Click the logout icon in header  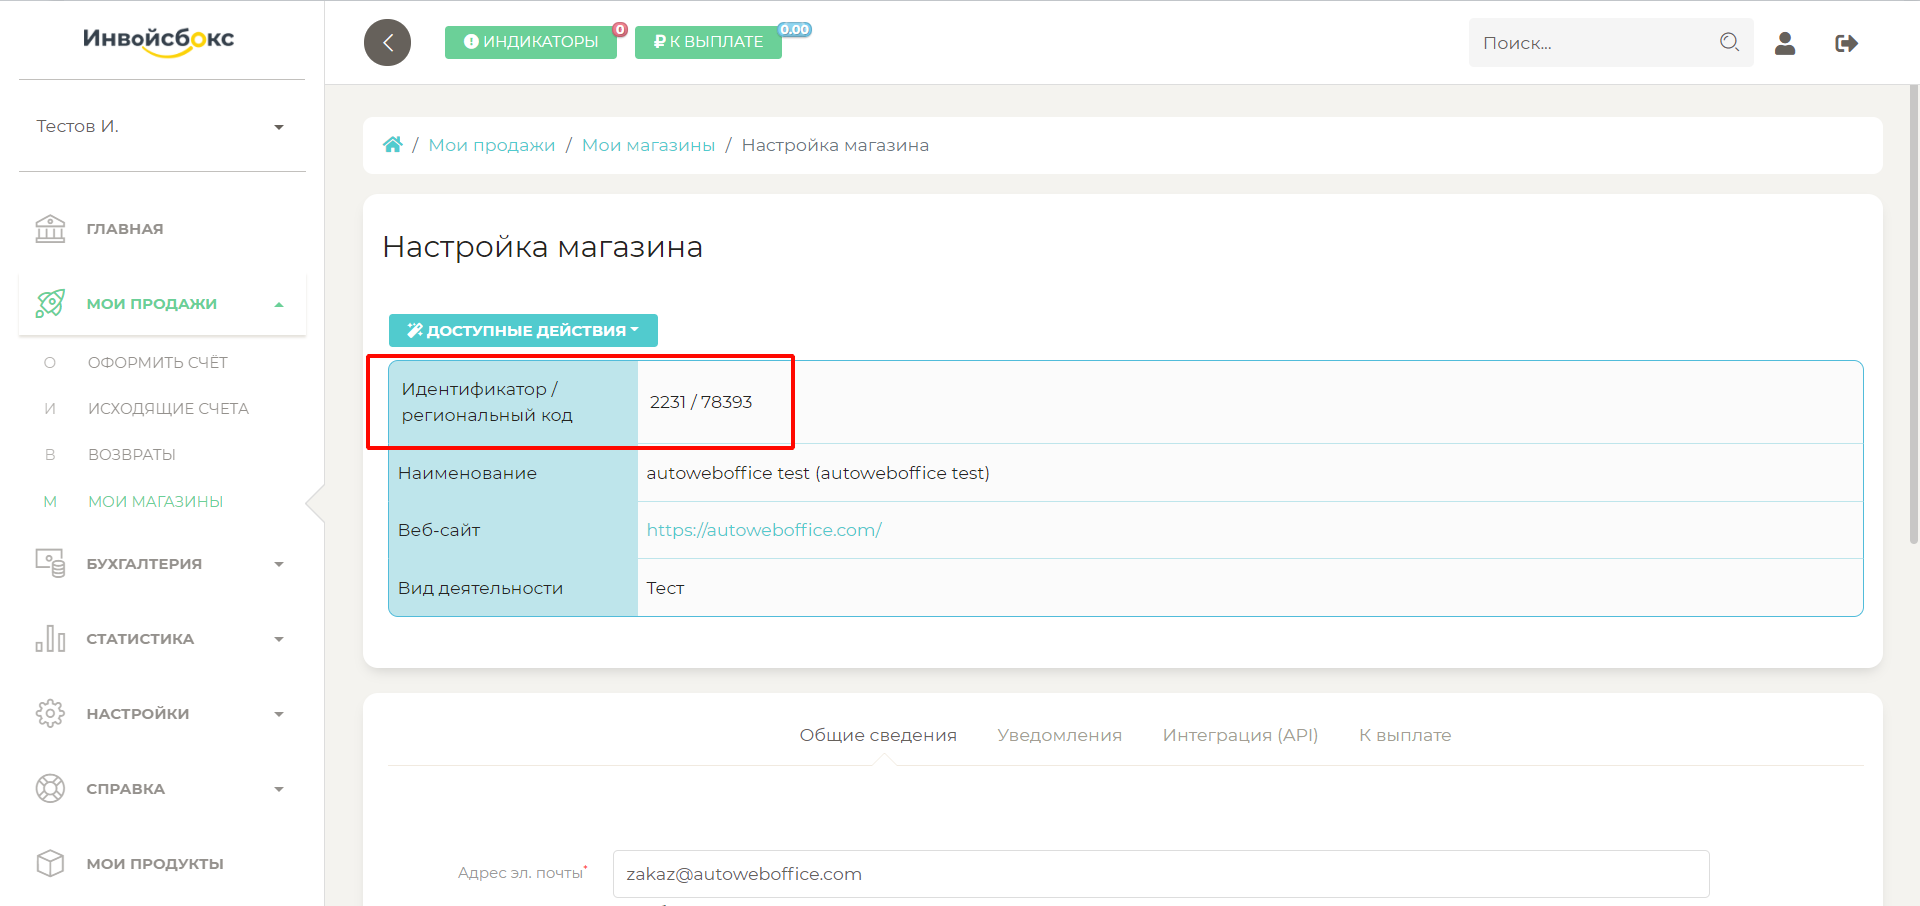[1846, 43]
